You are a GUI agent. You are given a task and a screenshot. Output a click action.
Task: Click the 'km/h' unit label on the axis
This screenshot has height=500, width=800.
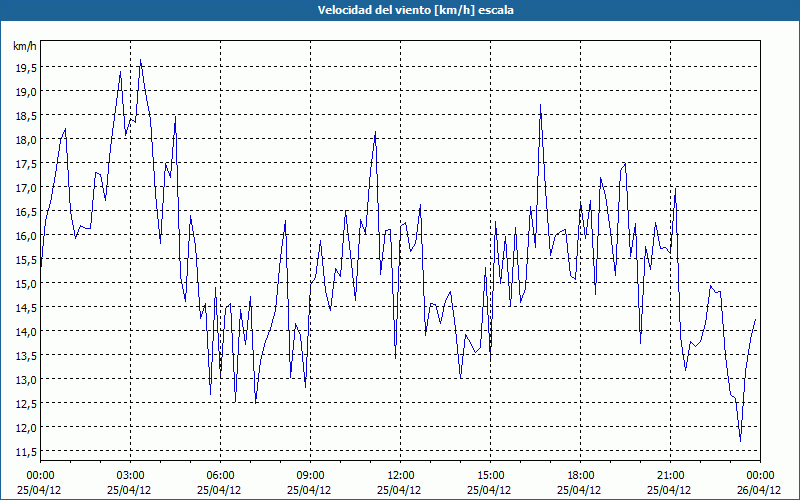click(x=25, y=46)
